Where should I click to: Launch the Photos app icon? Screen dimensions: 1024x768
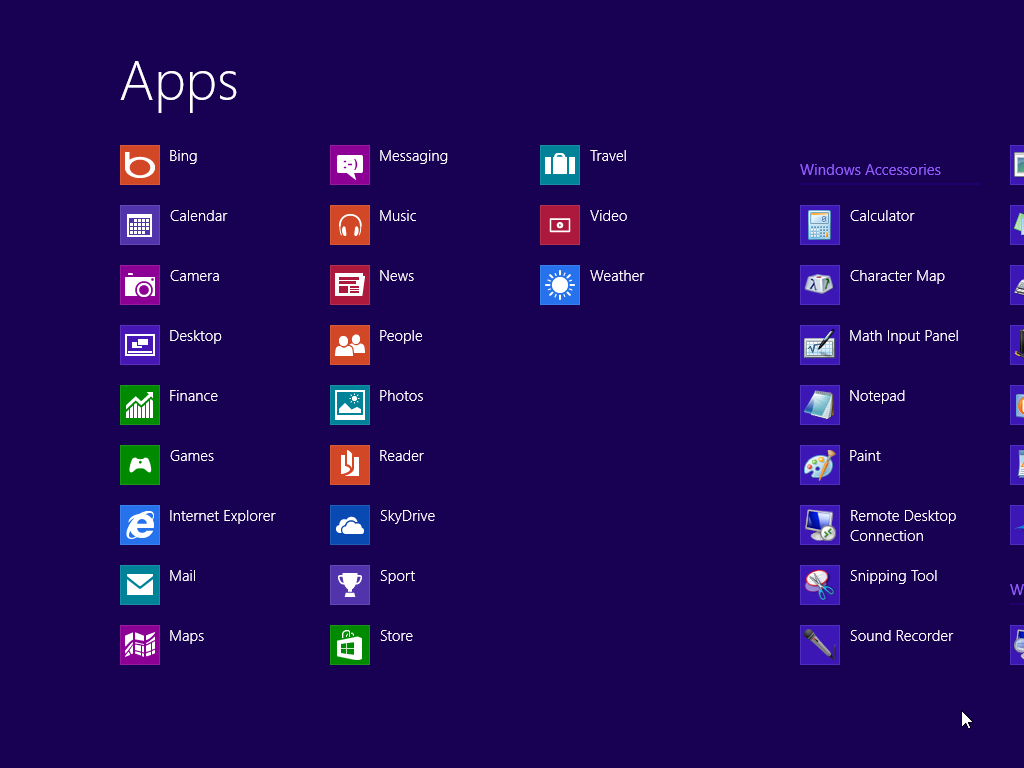point(350,405)
